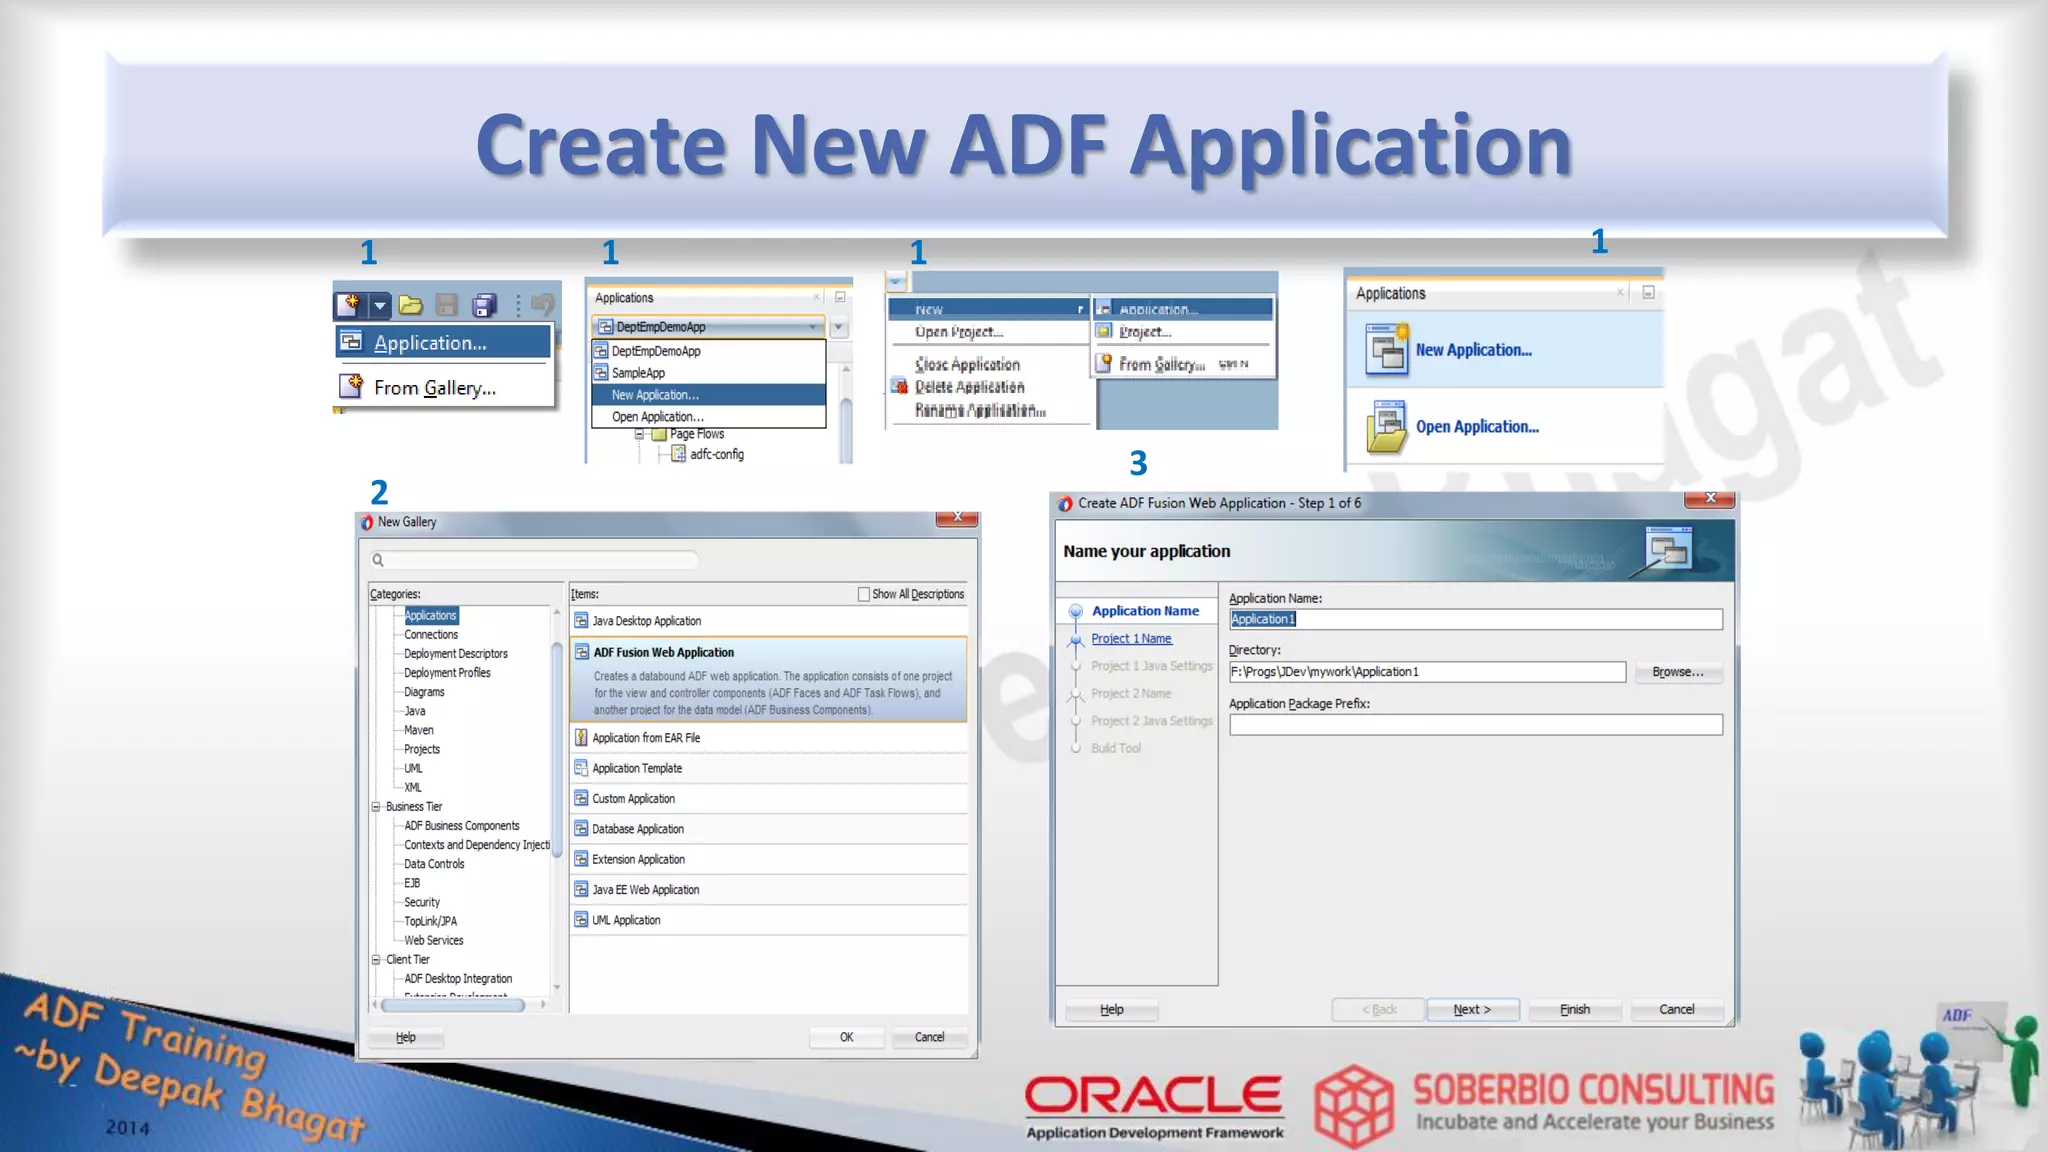This screenshot has width=2048, height=1152.
Task: Open the Project 1 Name step link
Action: pyautogui.click(x=1131, y=639)
